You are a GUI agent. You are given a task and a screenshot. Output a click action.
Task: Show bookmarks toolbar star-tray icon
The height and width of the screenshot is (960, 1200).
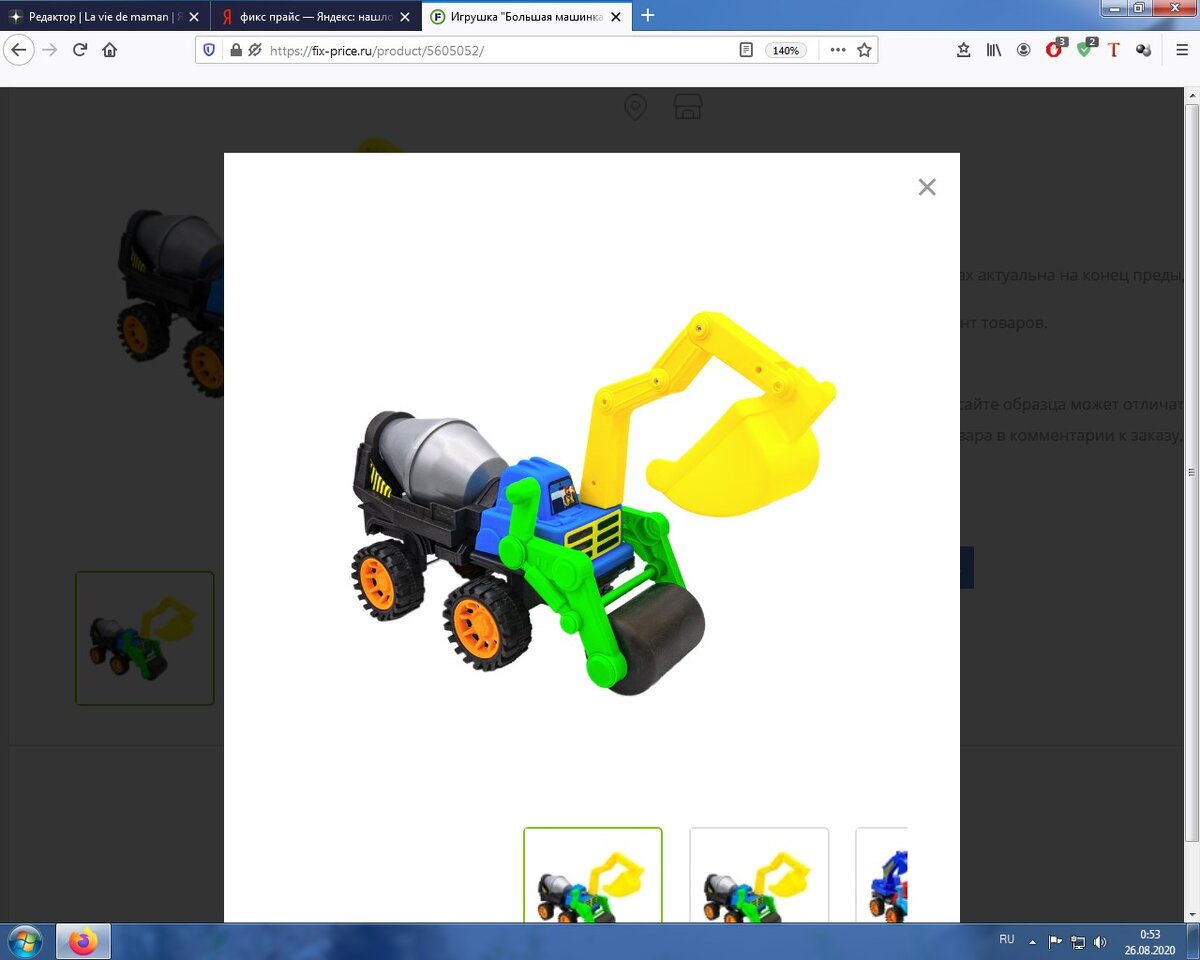coord(964,50)
